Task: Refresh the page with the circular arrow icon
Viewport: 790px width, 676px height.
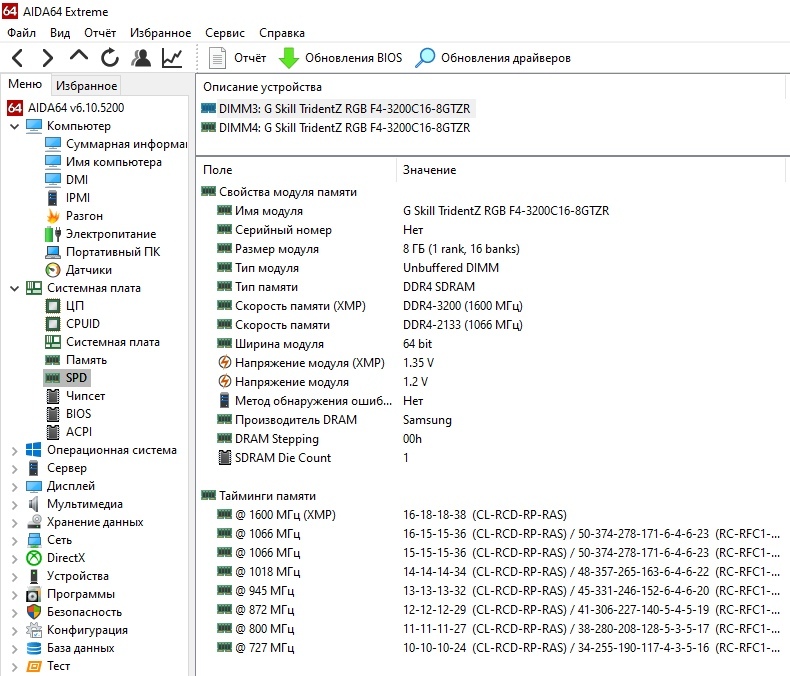Action: pos(109,58)
